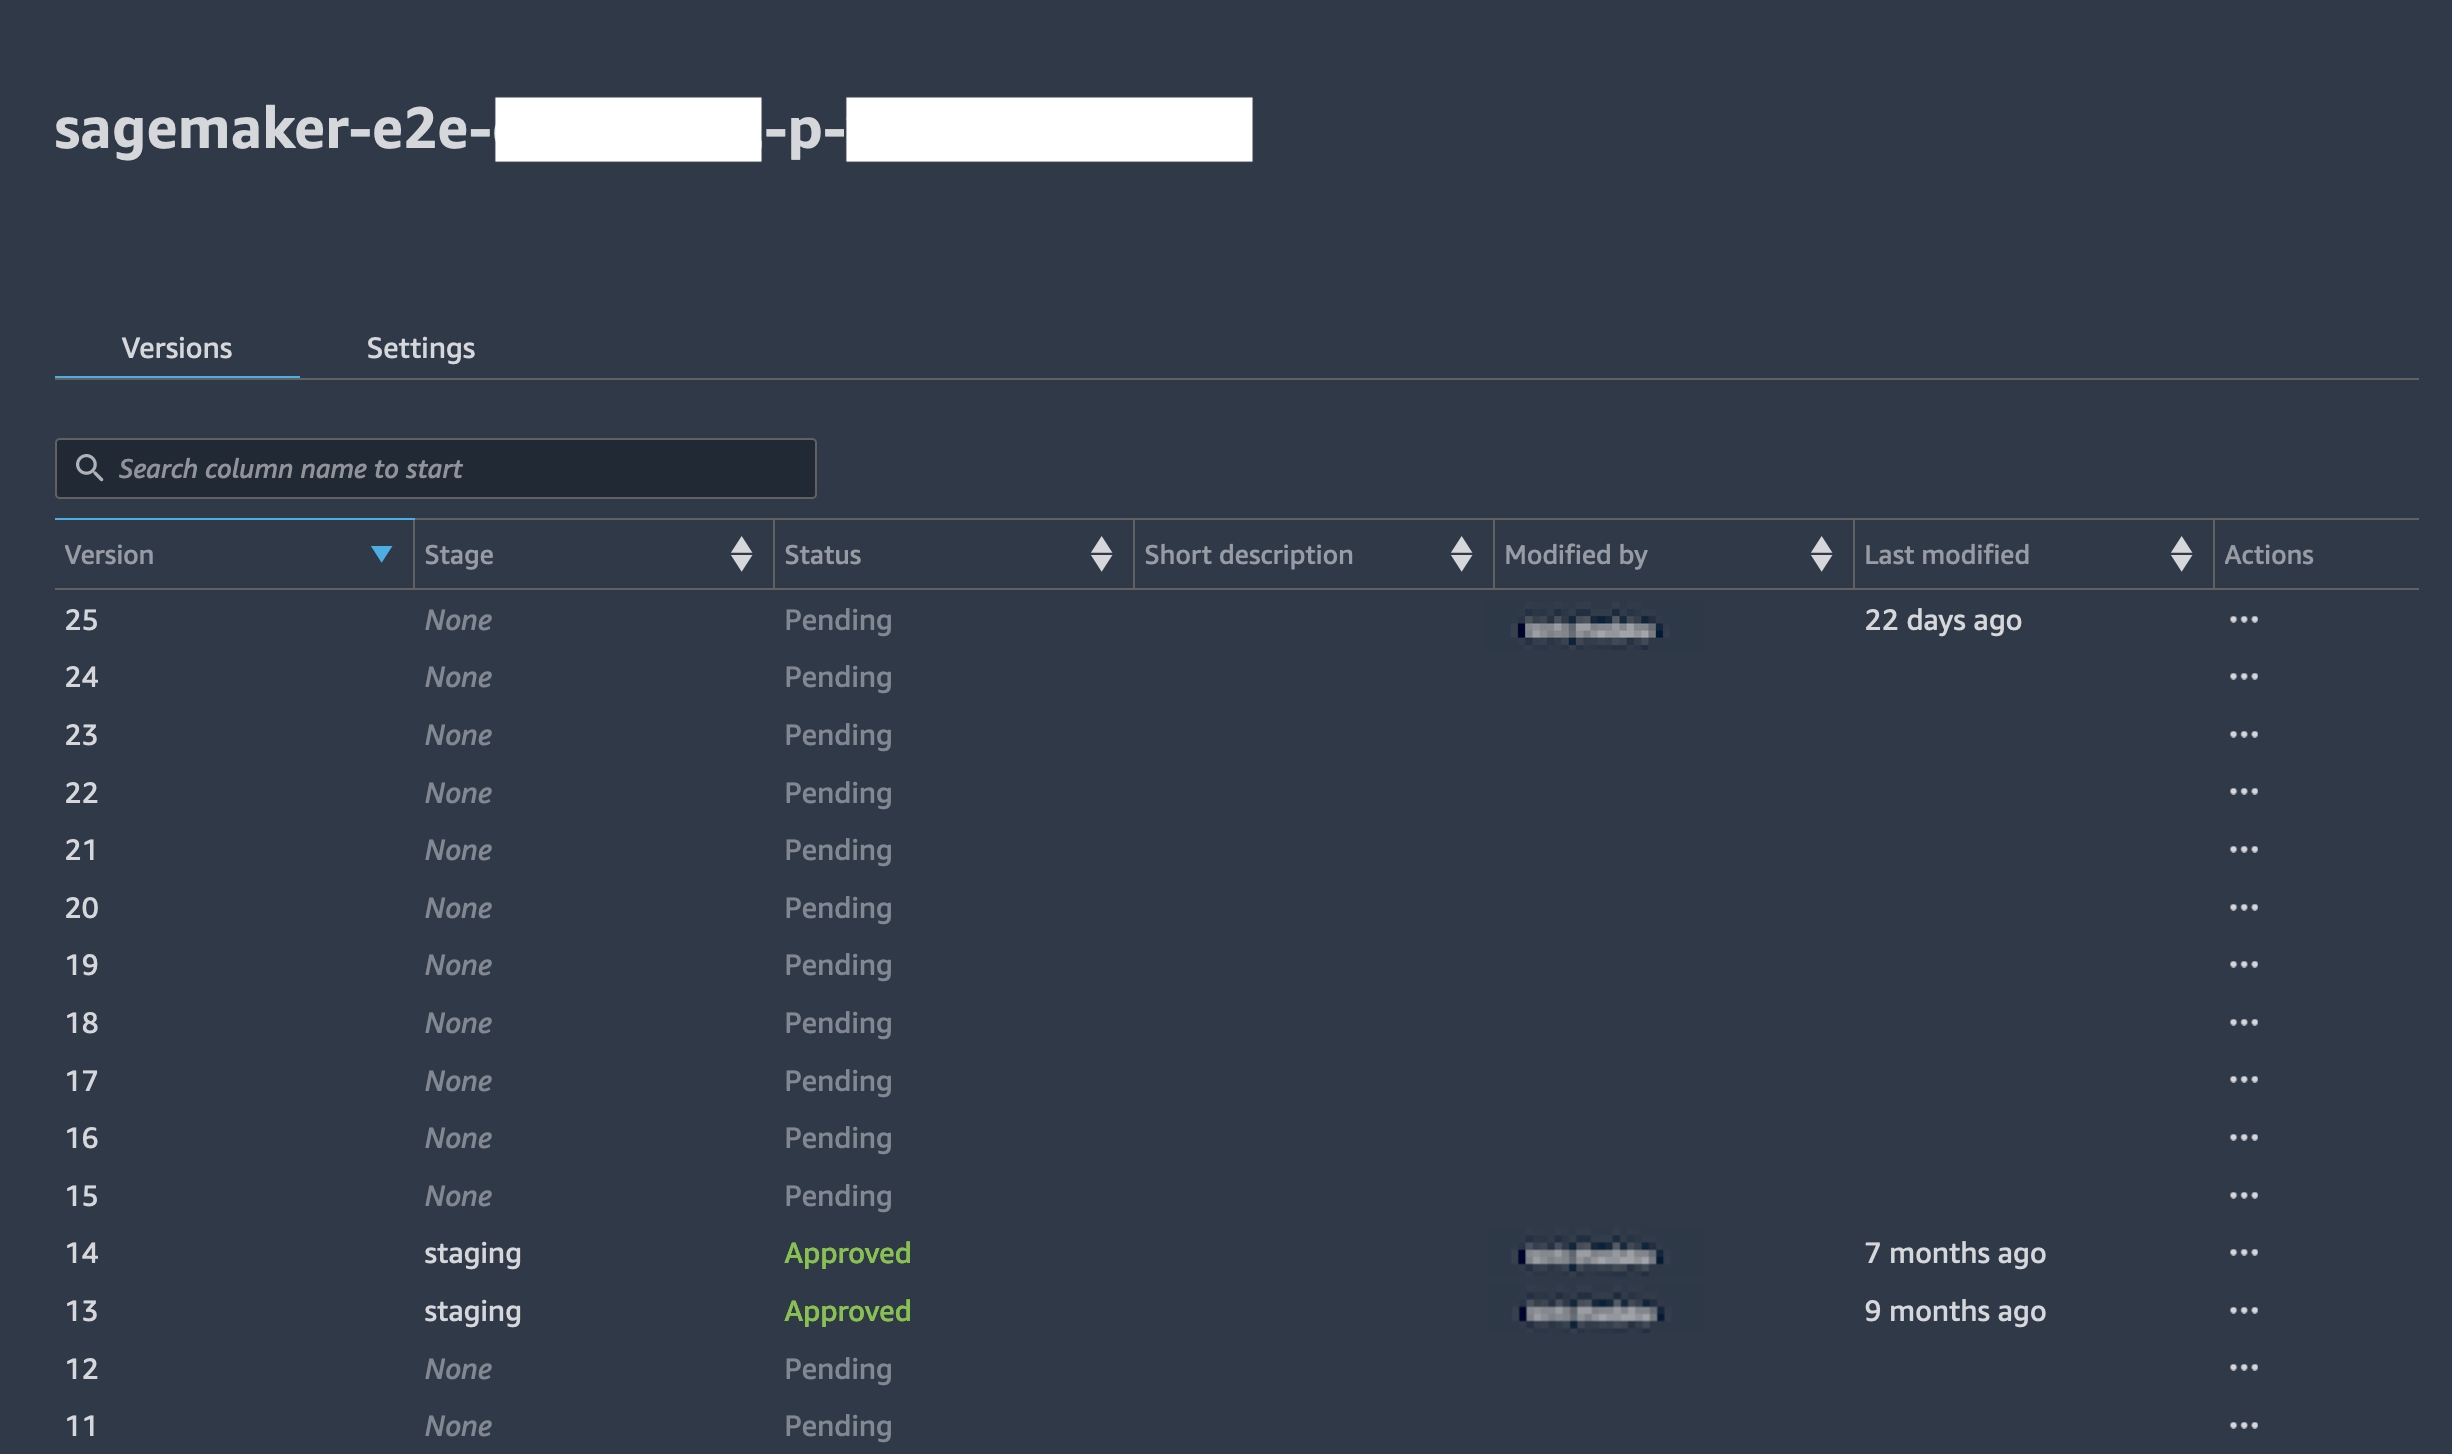Sort table by Stage column arrows
This screenshot has height=1454, width=2452.
coord(740,554)
